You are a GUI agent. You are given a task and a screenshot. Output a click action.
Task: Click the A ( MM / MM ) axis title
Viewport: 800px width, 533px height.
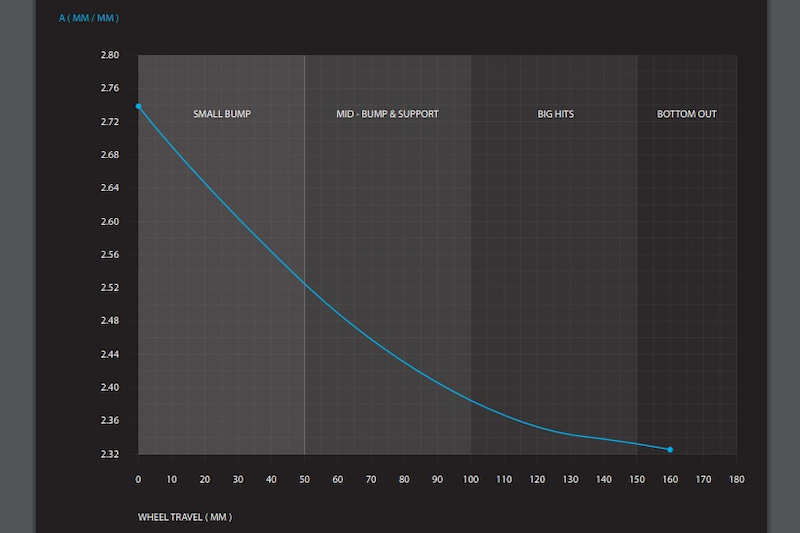(x=89, y=18)
